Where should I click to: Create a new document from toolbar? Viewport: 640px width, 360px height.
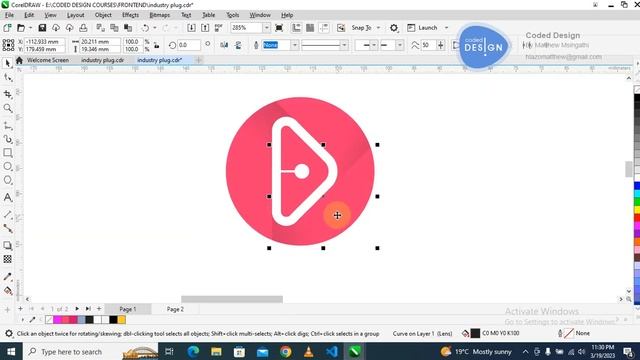pos(7,28)
